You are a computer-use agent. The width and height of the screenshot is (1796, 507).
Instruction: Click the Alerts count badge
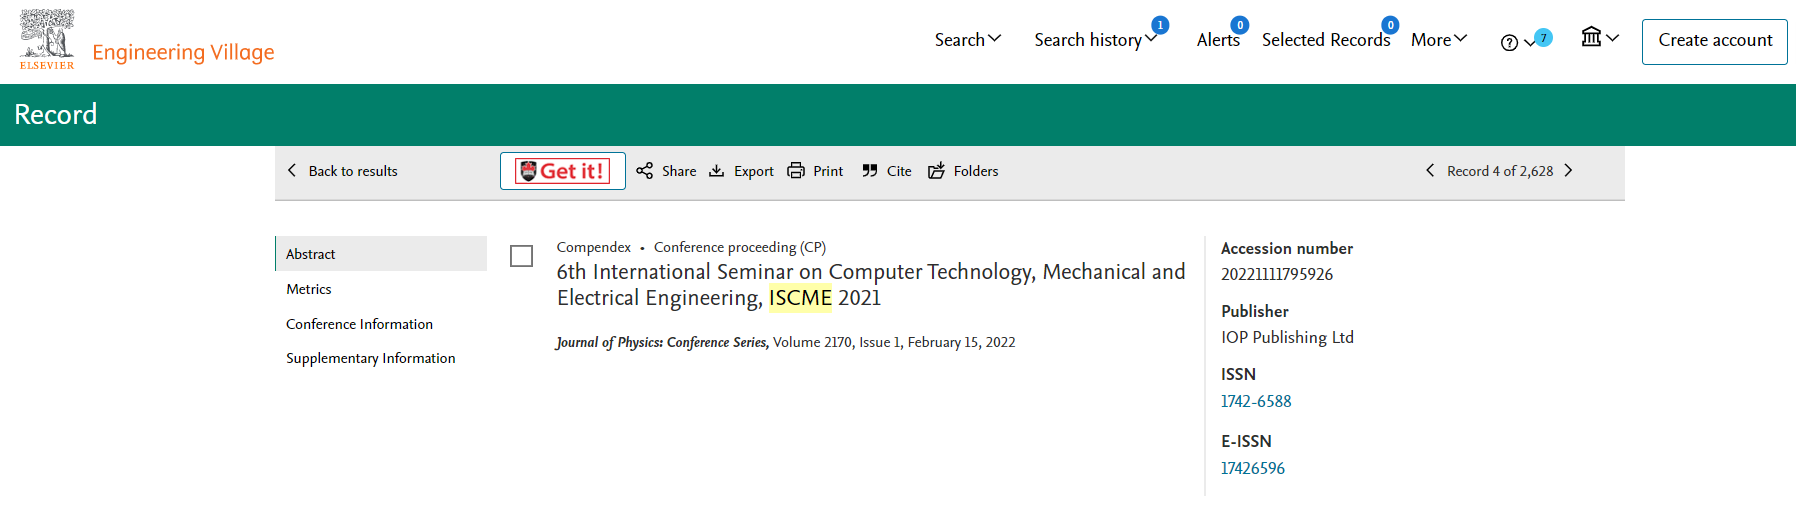click(1240, 25)
